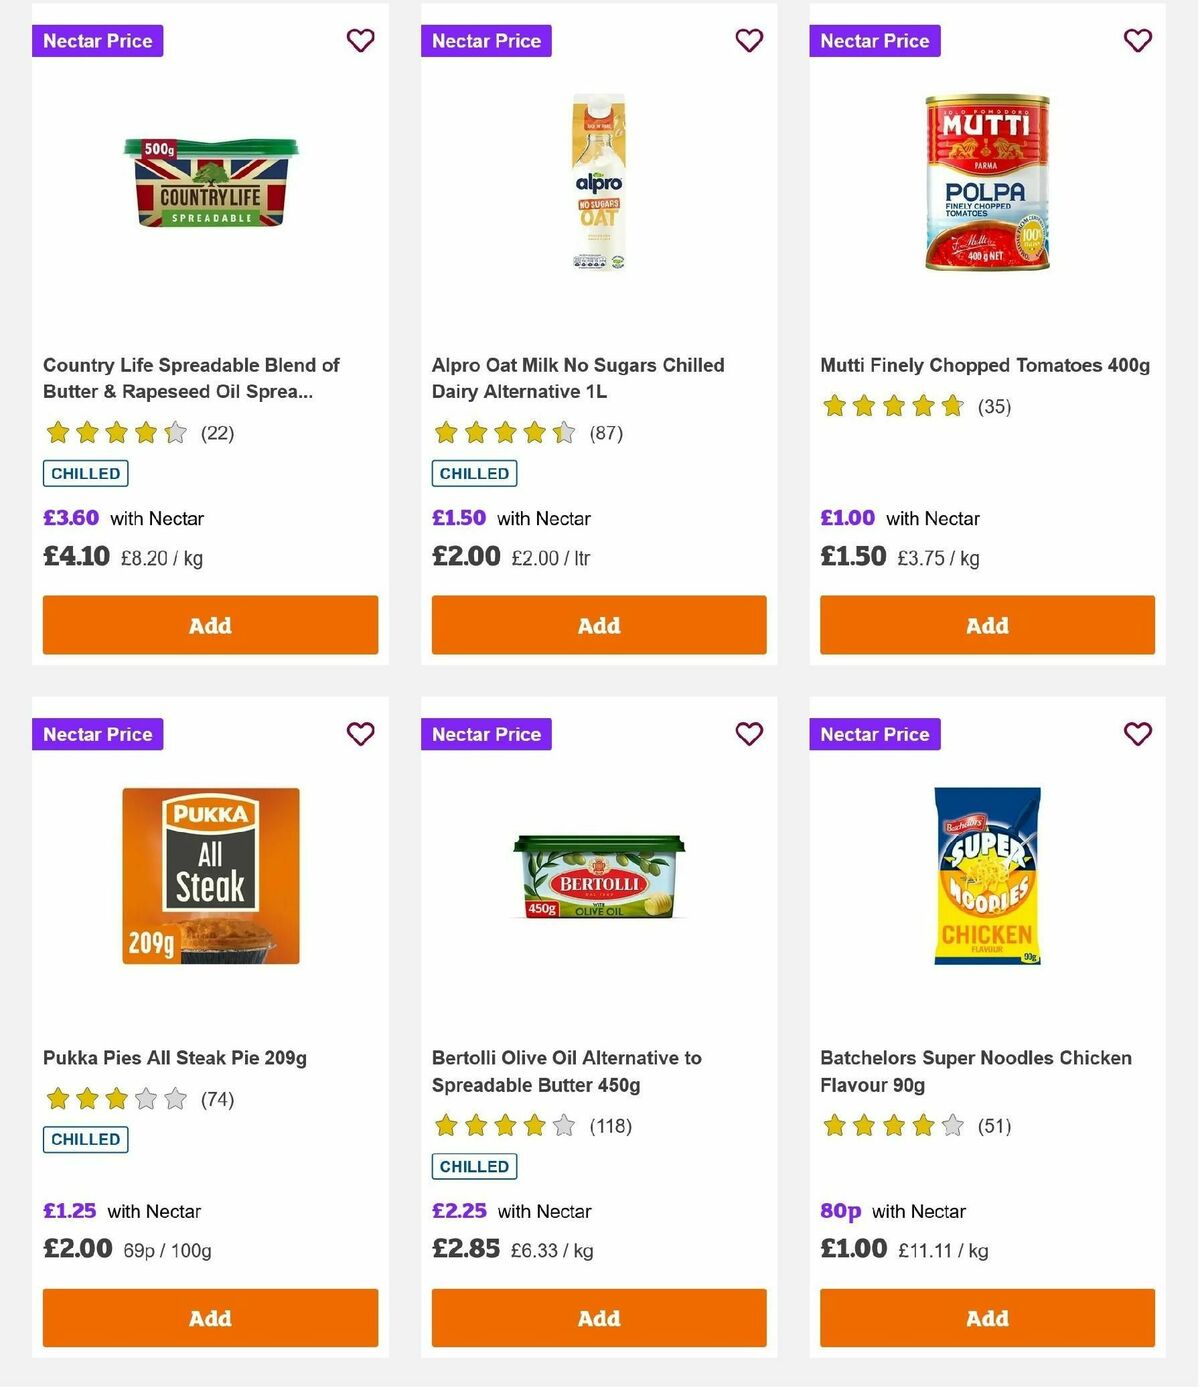This screenshot has height=1388, width=1200.
Task: Favourite the Bertolli Olive Oil spread
Action: (x=749, y=733)
